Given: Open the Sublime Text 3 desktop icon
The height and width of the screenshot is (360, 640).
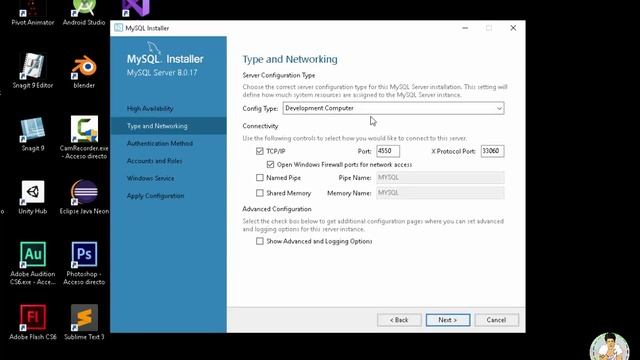Looking at the screenshot, I should [84, 322].
